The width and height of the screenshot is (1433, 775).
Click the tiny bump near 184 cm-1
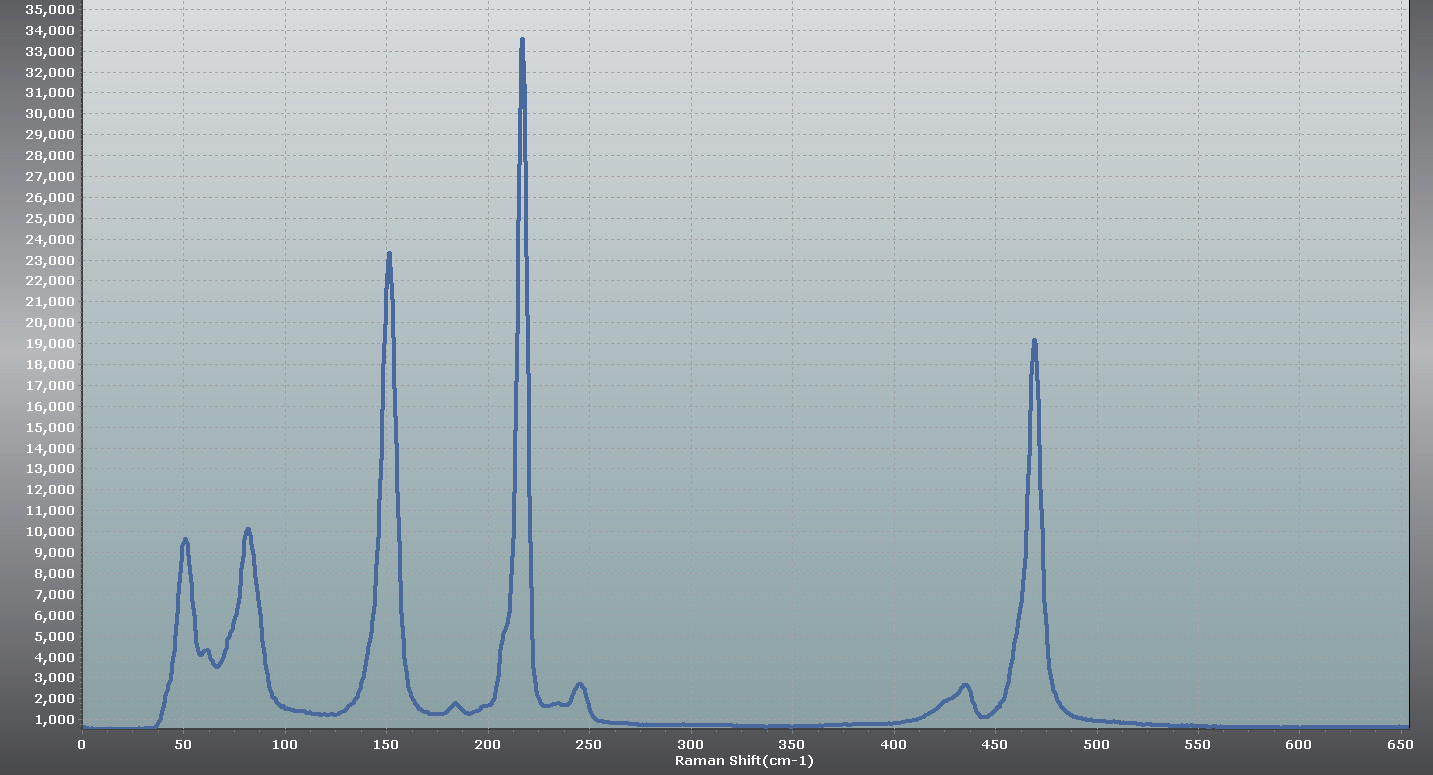(x=455, y=703)
